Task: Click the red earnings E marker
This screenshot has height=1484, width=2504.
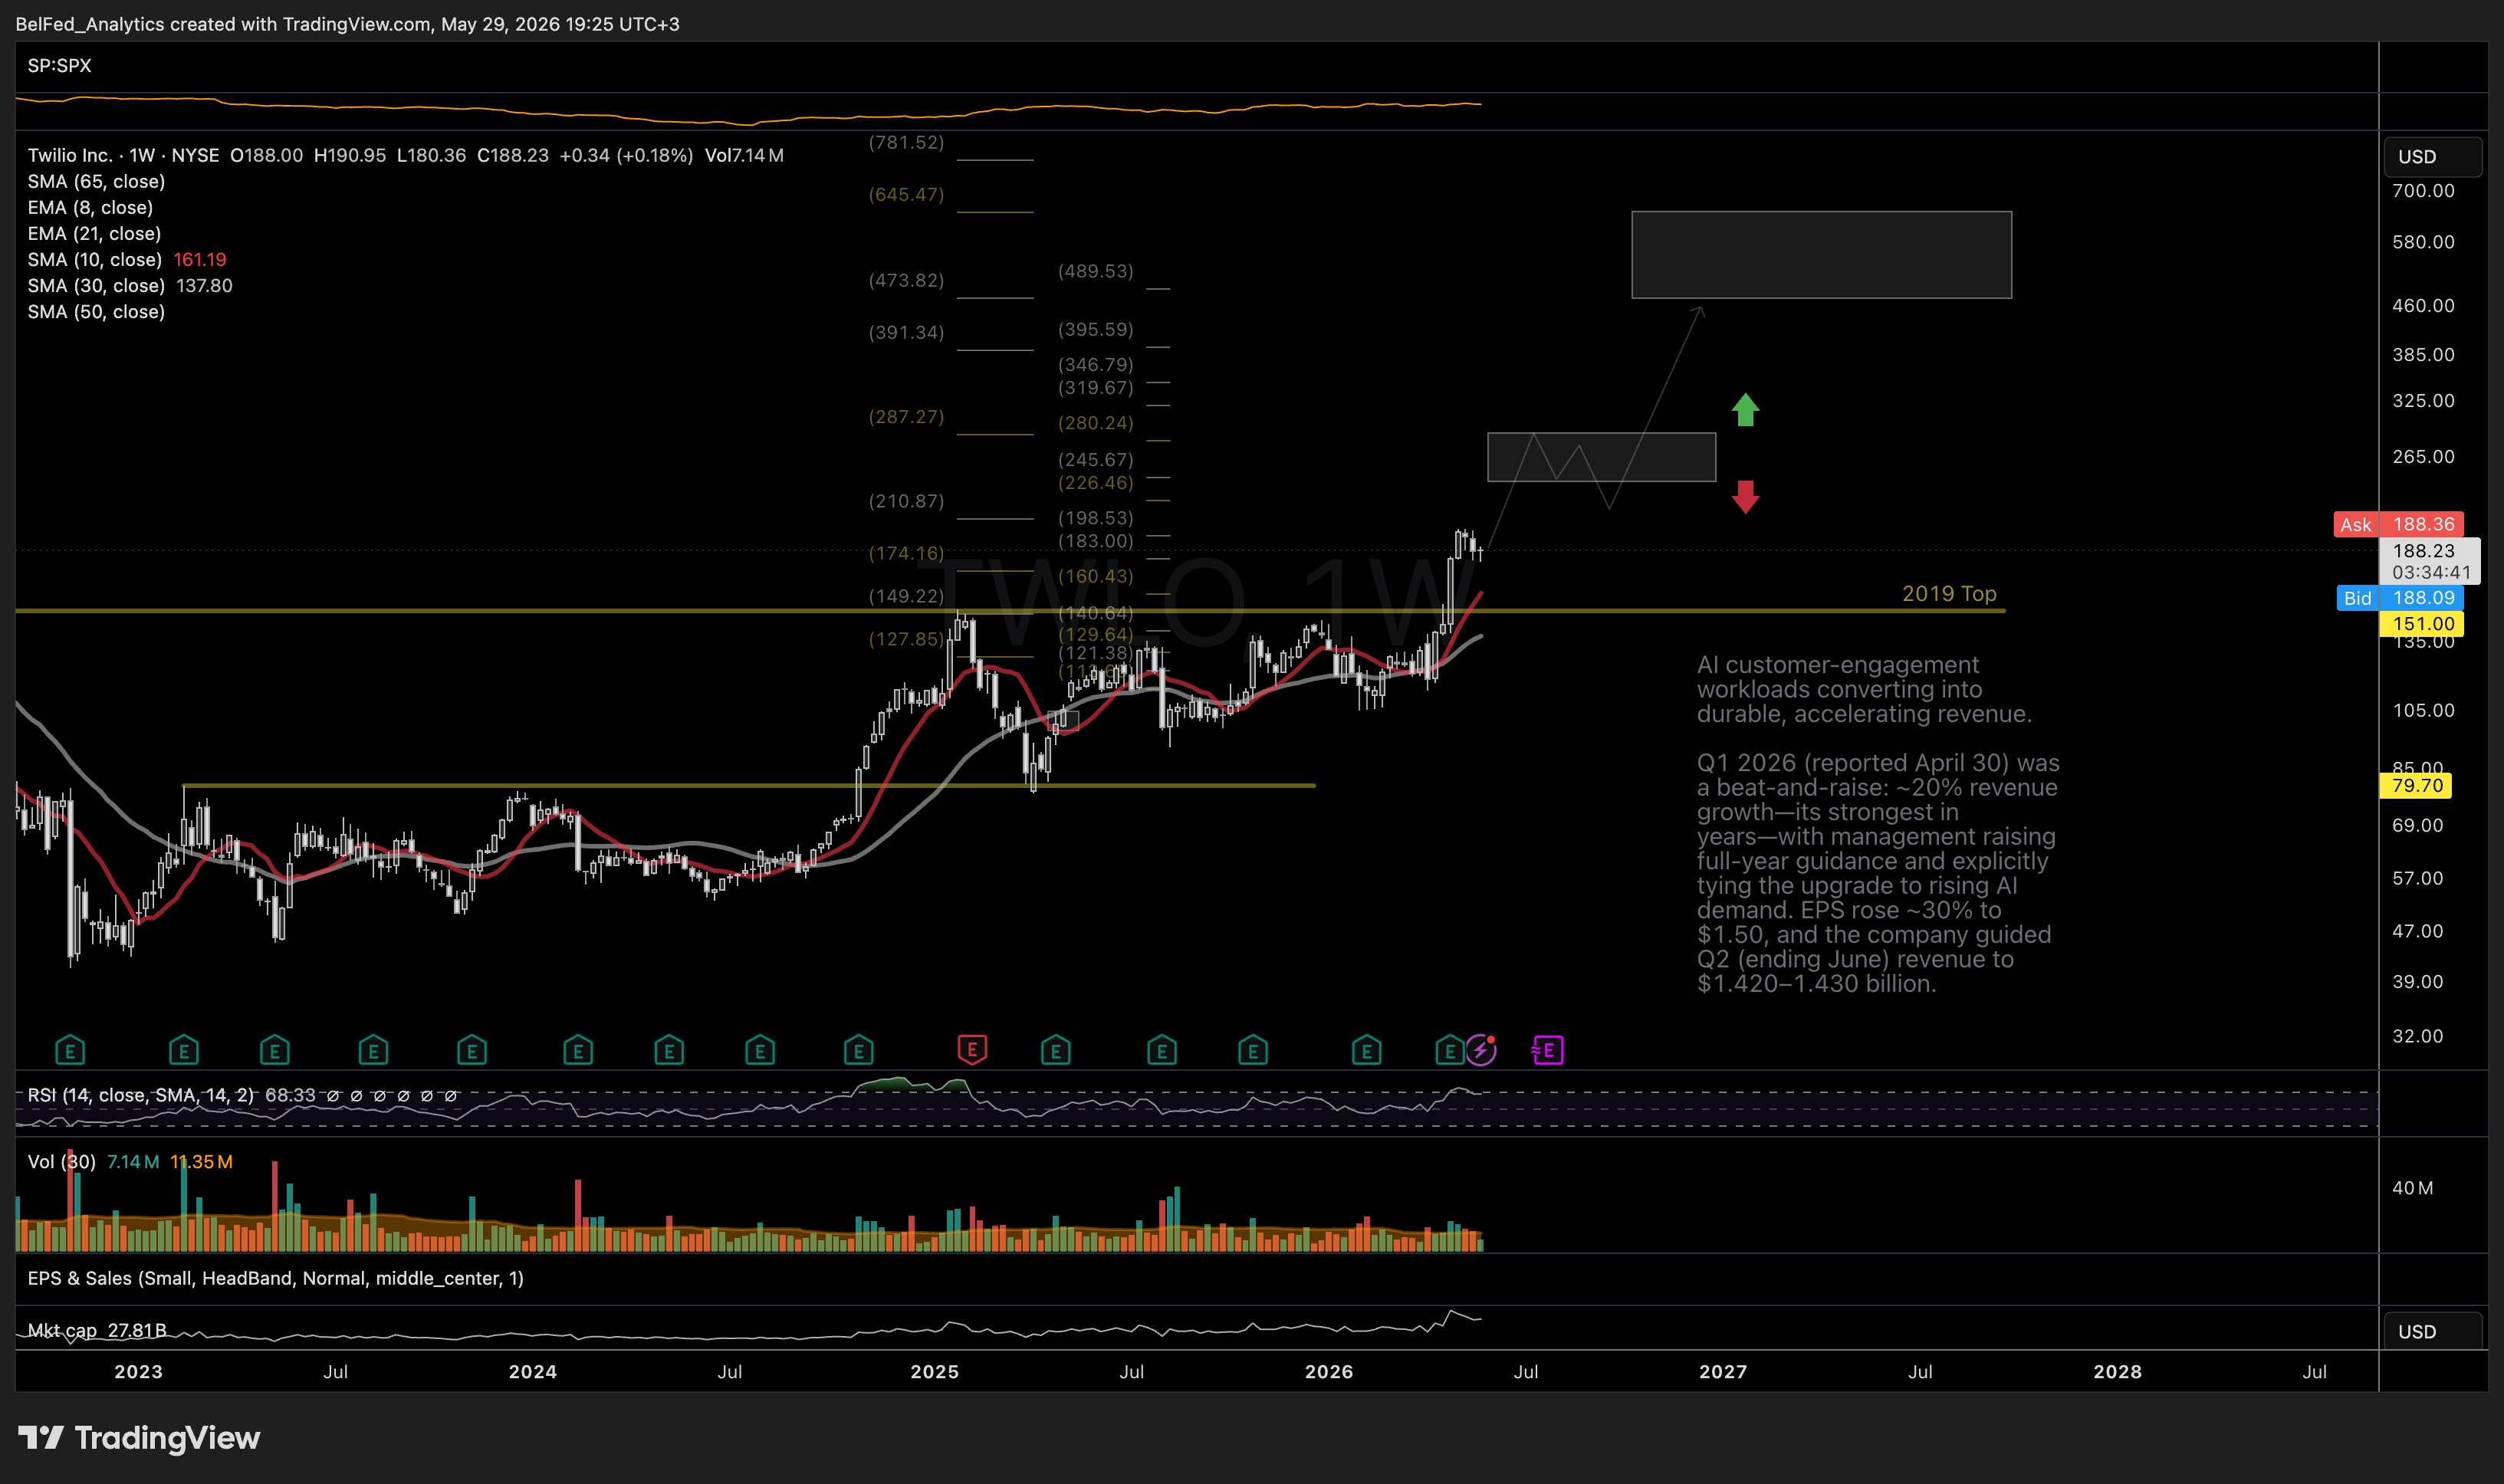Action: (972, 1049)
